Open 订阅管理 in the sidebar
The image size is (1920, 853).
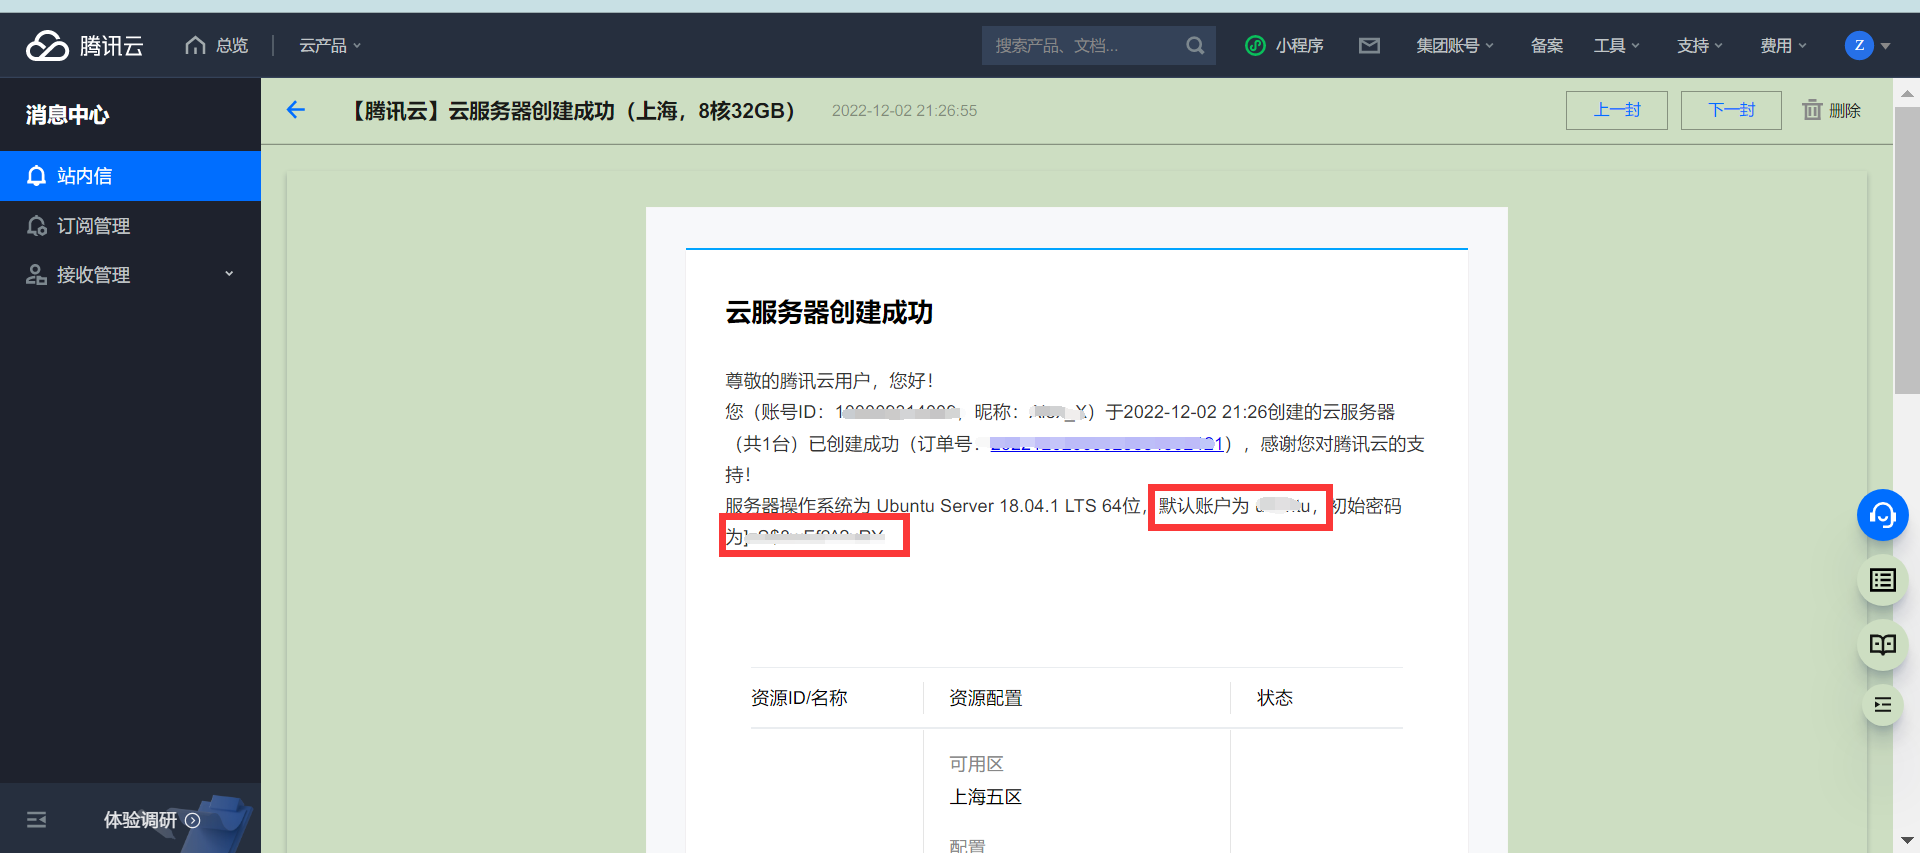(130, 226)
